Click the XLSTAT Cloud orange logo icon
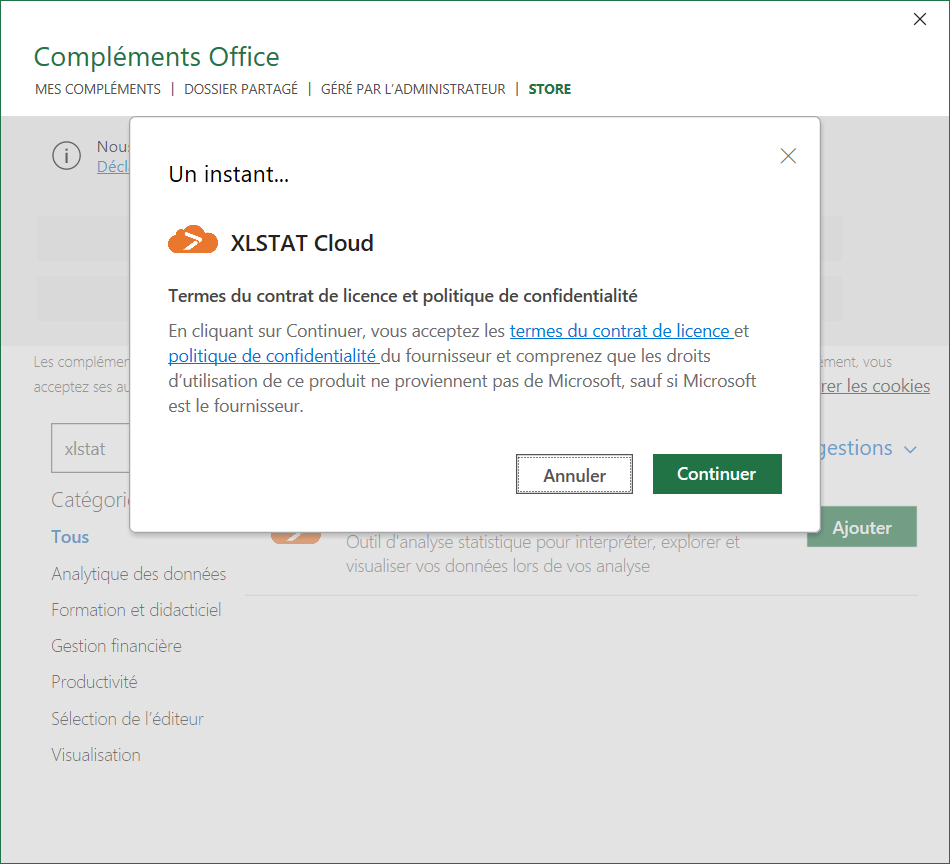 [x=193, y=241]
